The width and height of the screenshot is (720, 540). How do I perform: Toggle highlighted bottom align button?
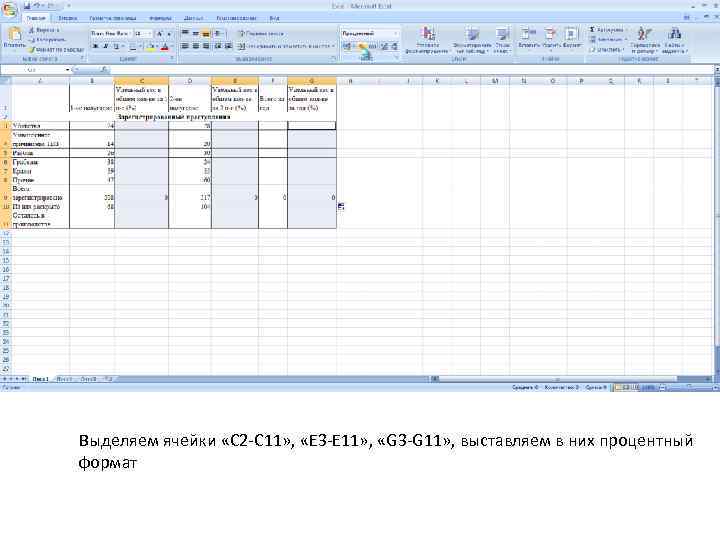(x=206, y=34)
